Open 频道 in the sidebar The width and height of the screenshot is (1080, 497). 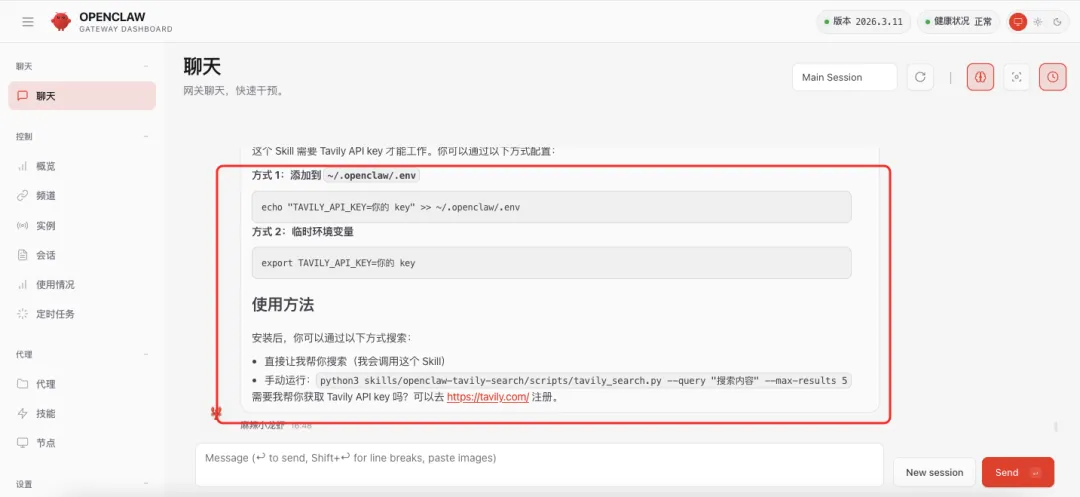click(x=82, y=195)
